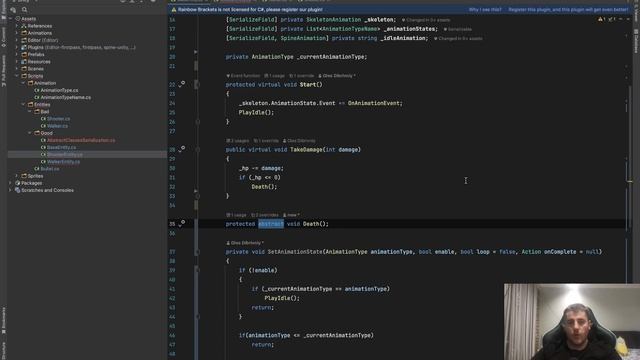Open the red AbstractClassesSerialization.cs file
The height and width of the screenshot is (360, 640).
(x=81, y=140)
